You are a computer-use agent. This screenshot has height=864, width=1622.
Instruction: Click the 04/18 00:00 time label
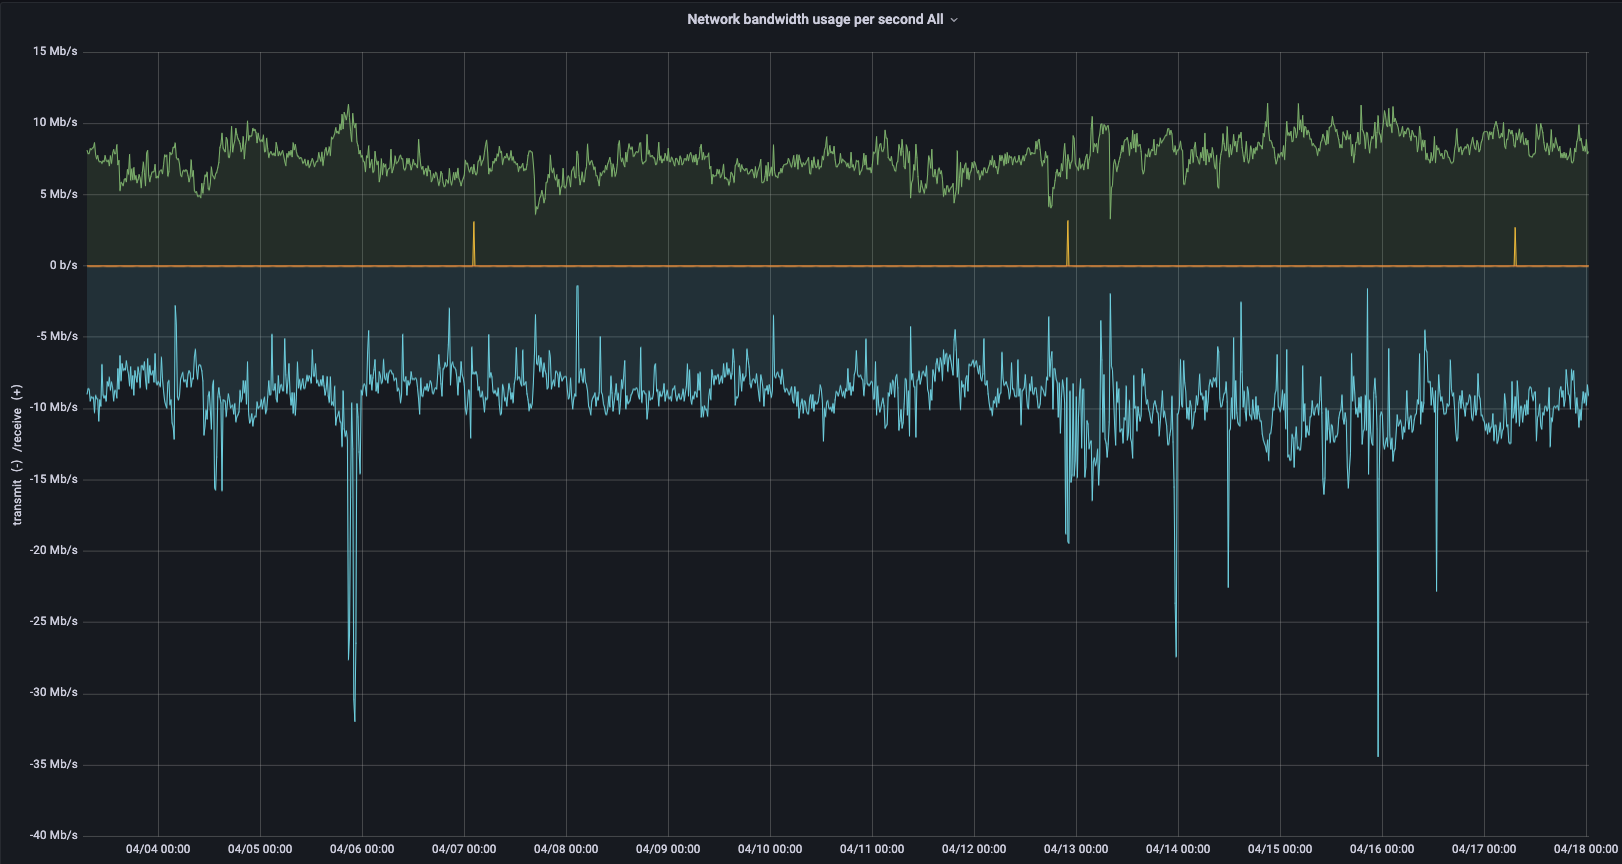1585,849
